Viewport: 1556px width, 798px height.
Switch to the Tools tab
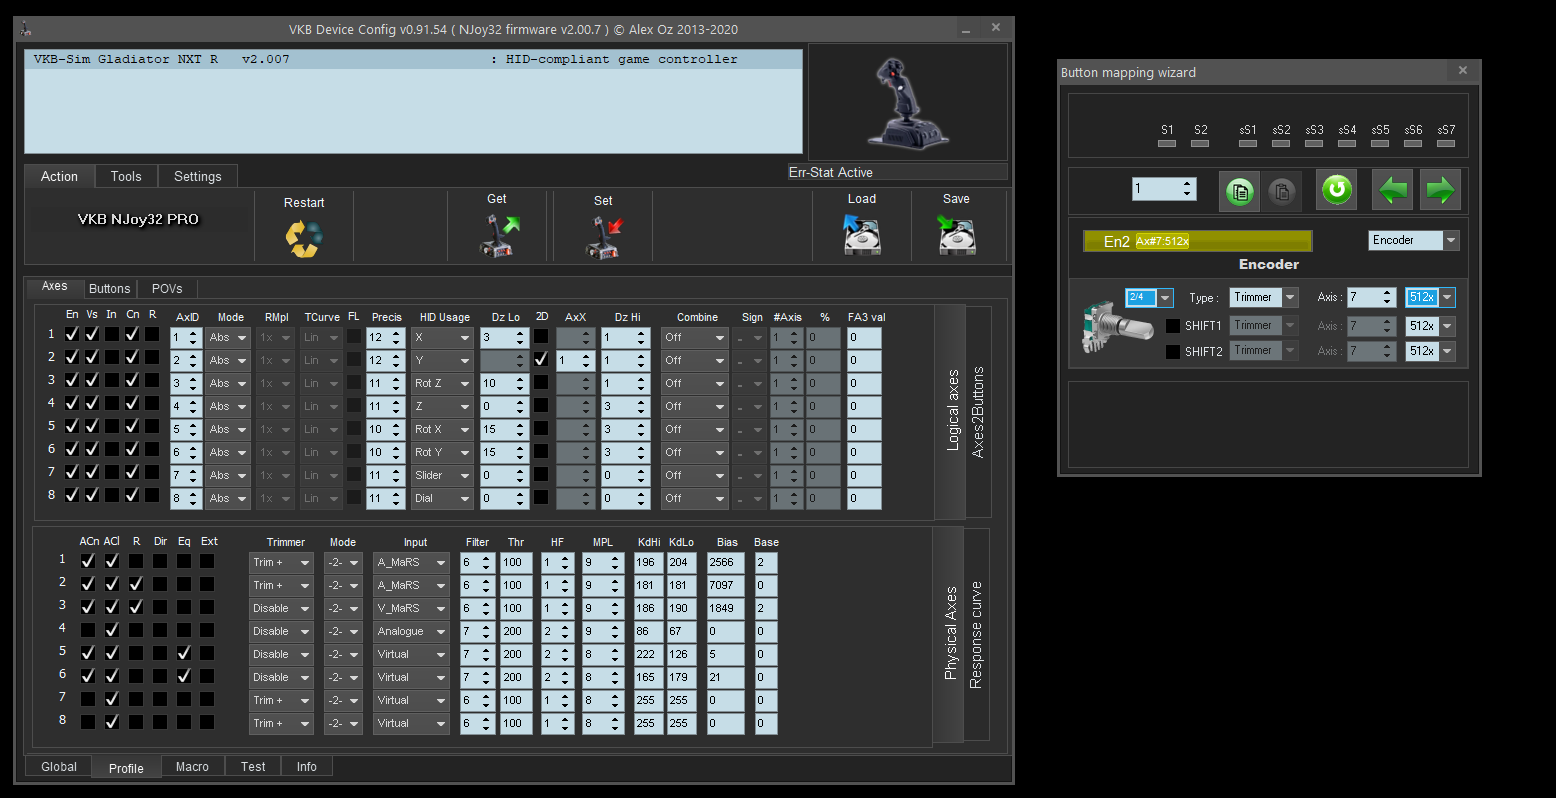point(126,176)
